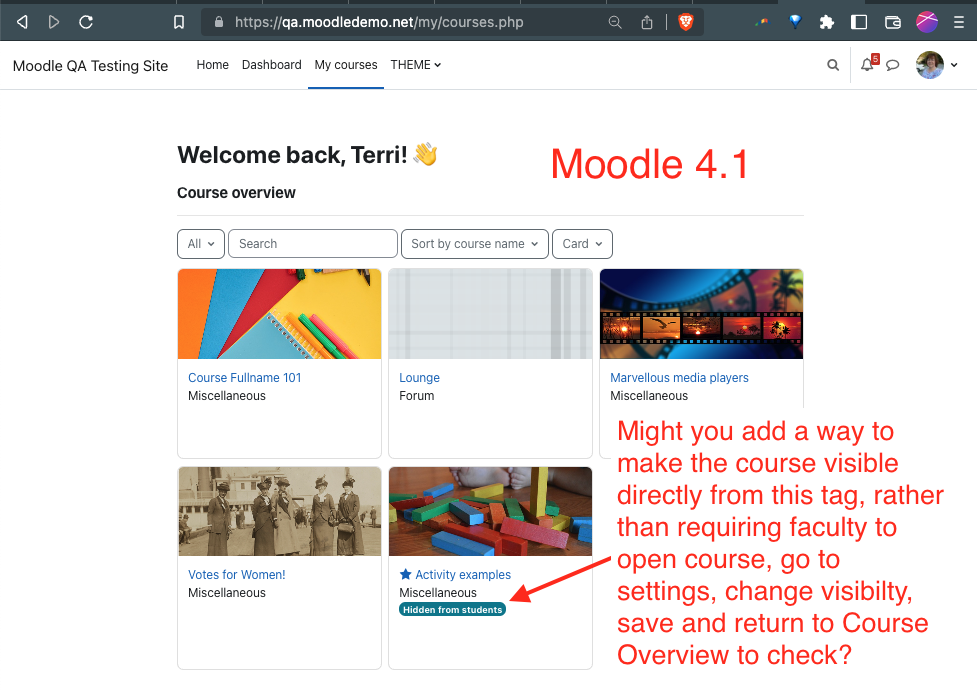This screenshot has width=977, height=690.
Task: Click the star on Activity examples
Action: pyautogui.click(x=406, y=574)
